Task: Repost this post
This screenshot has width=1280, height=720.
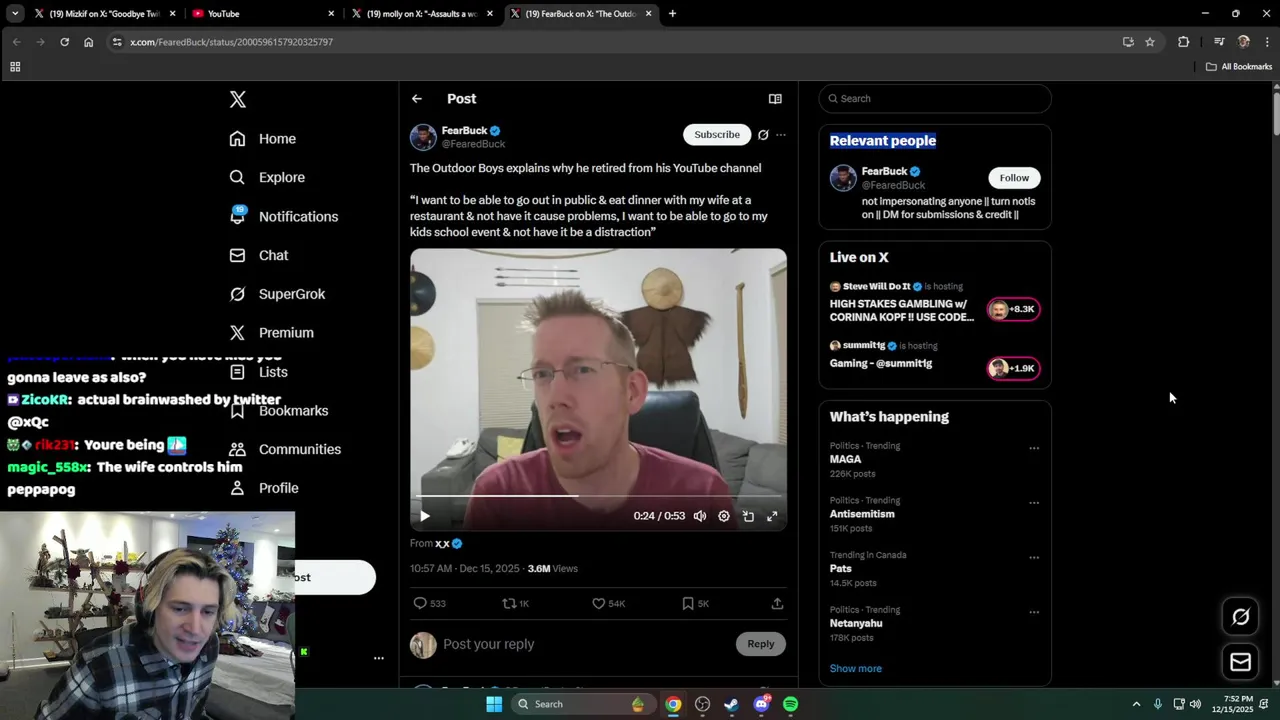Action: [509, 603]
